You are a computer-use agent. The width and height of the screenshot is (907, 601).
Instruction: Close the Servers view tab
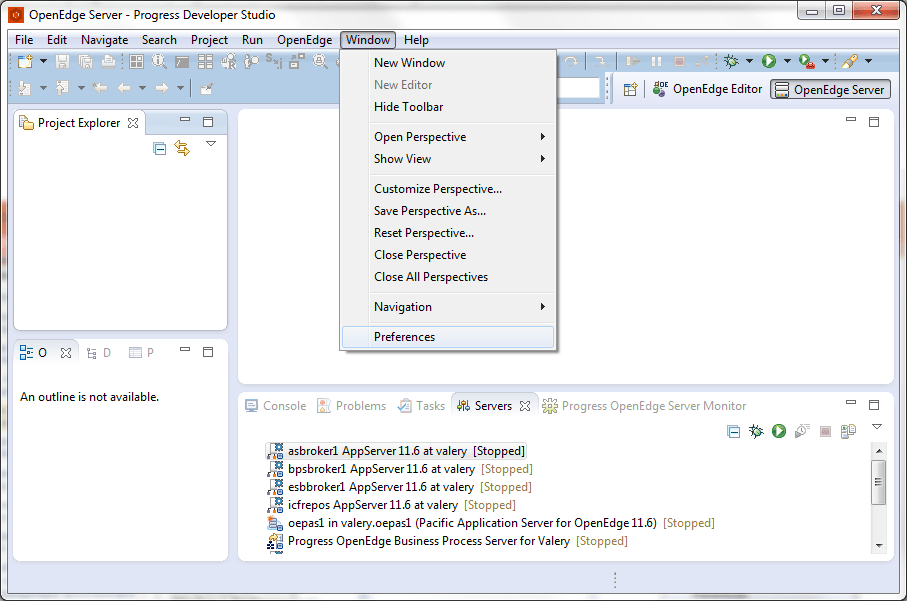(x=525, y=406)
